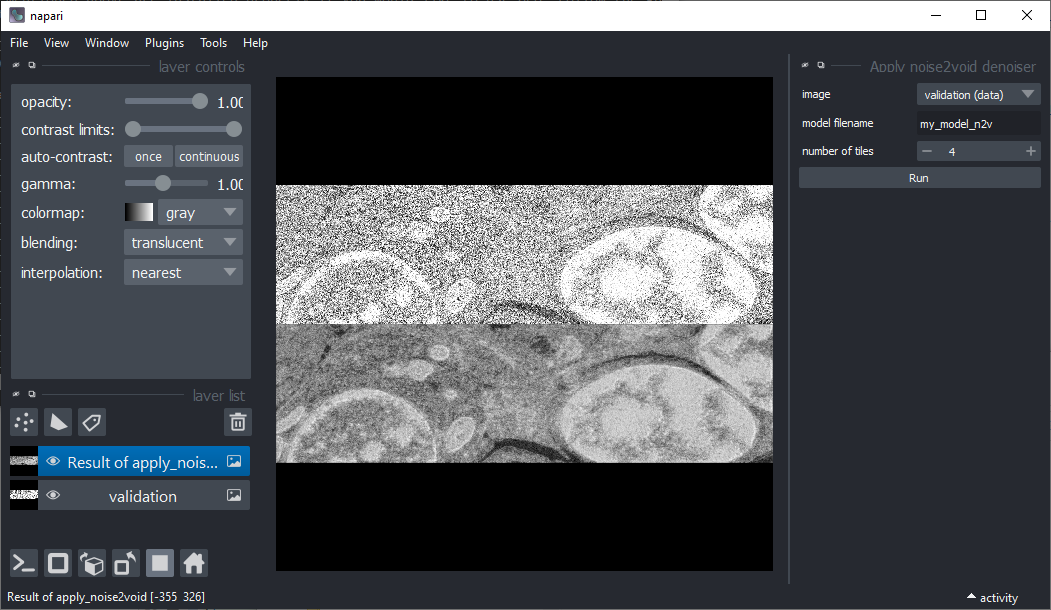Screen dimensions: 1051x610
Task: Open the napari IPython console
Action: click(x=23, y=563)
